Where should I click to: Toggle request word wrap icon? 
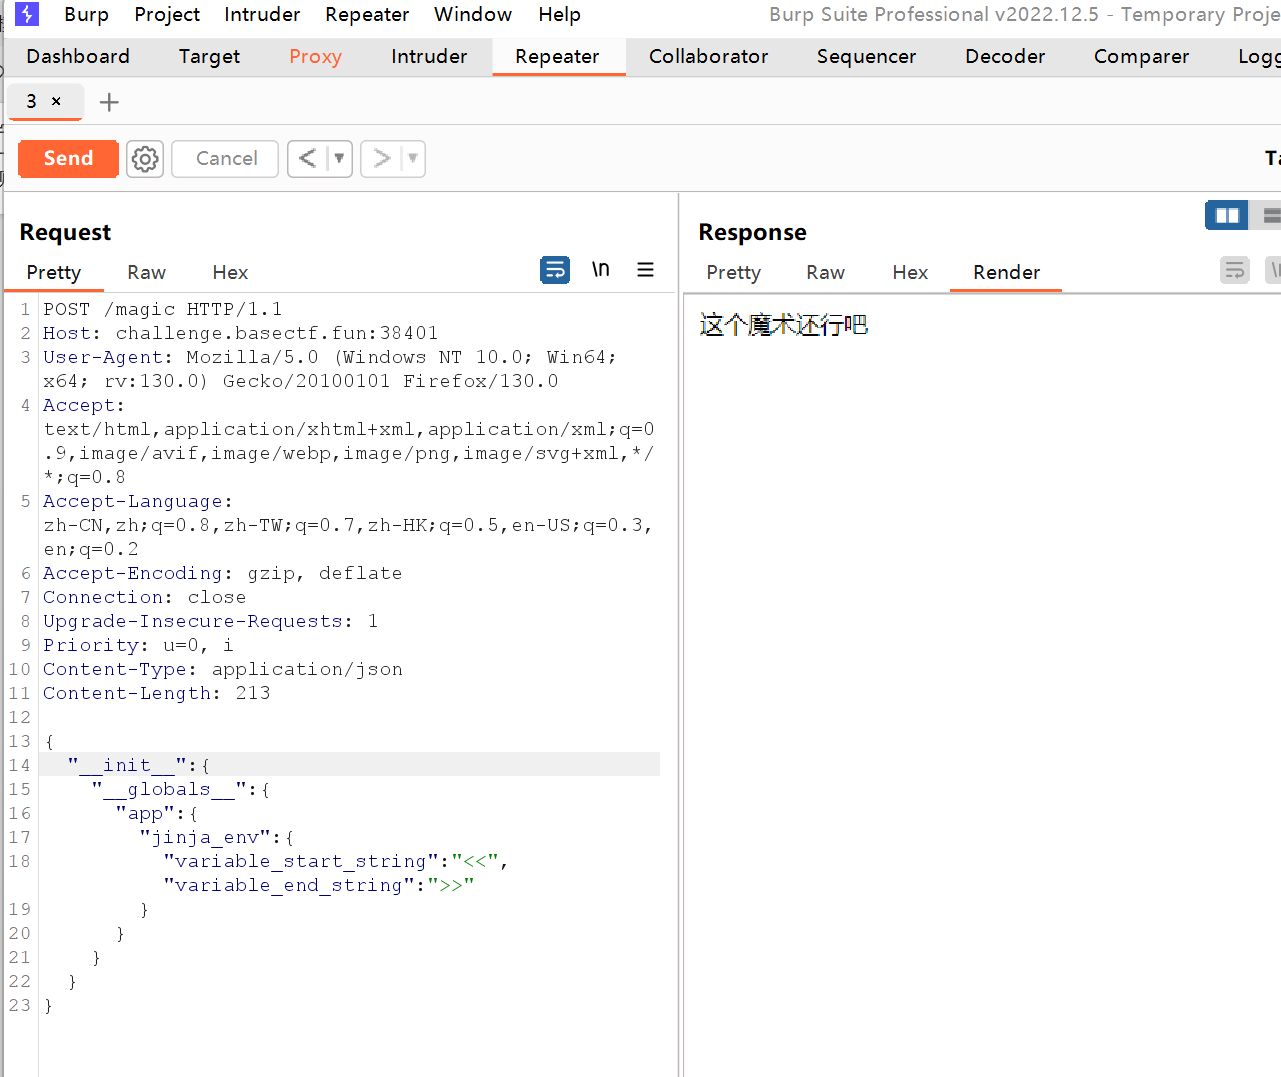555,270
